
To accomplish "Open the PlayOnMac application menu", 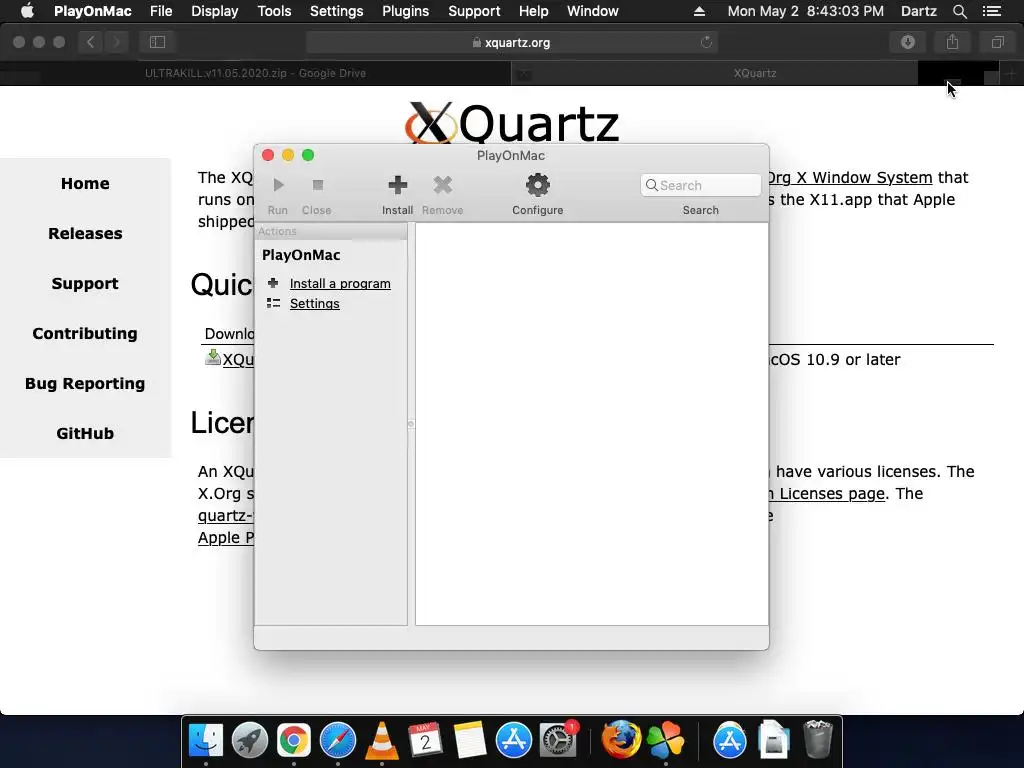I will click(93, 11).
